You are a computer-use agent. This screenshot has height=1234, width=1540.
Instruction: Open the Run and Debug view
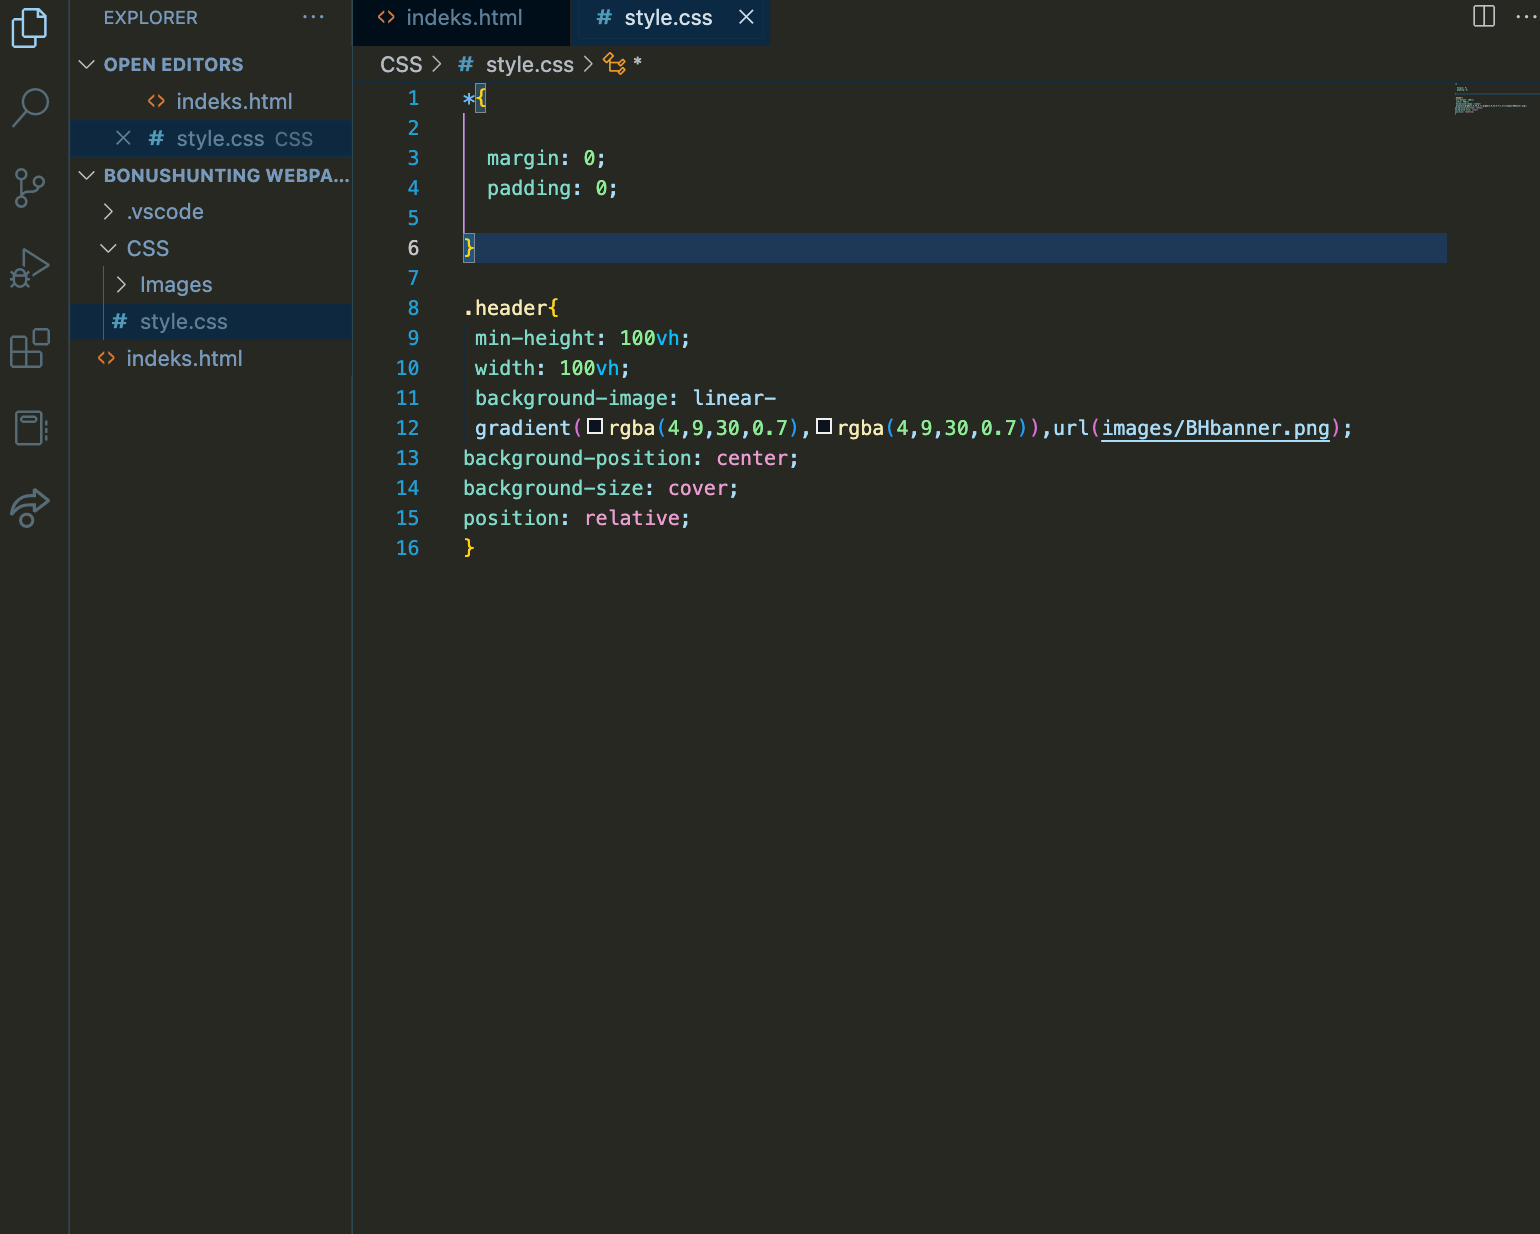pos(29,267)
